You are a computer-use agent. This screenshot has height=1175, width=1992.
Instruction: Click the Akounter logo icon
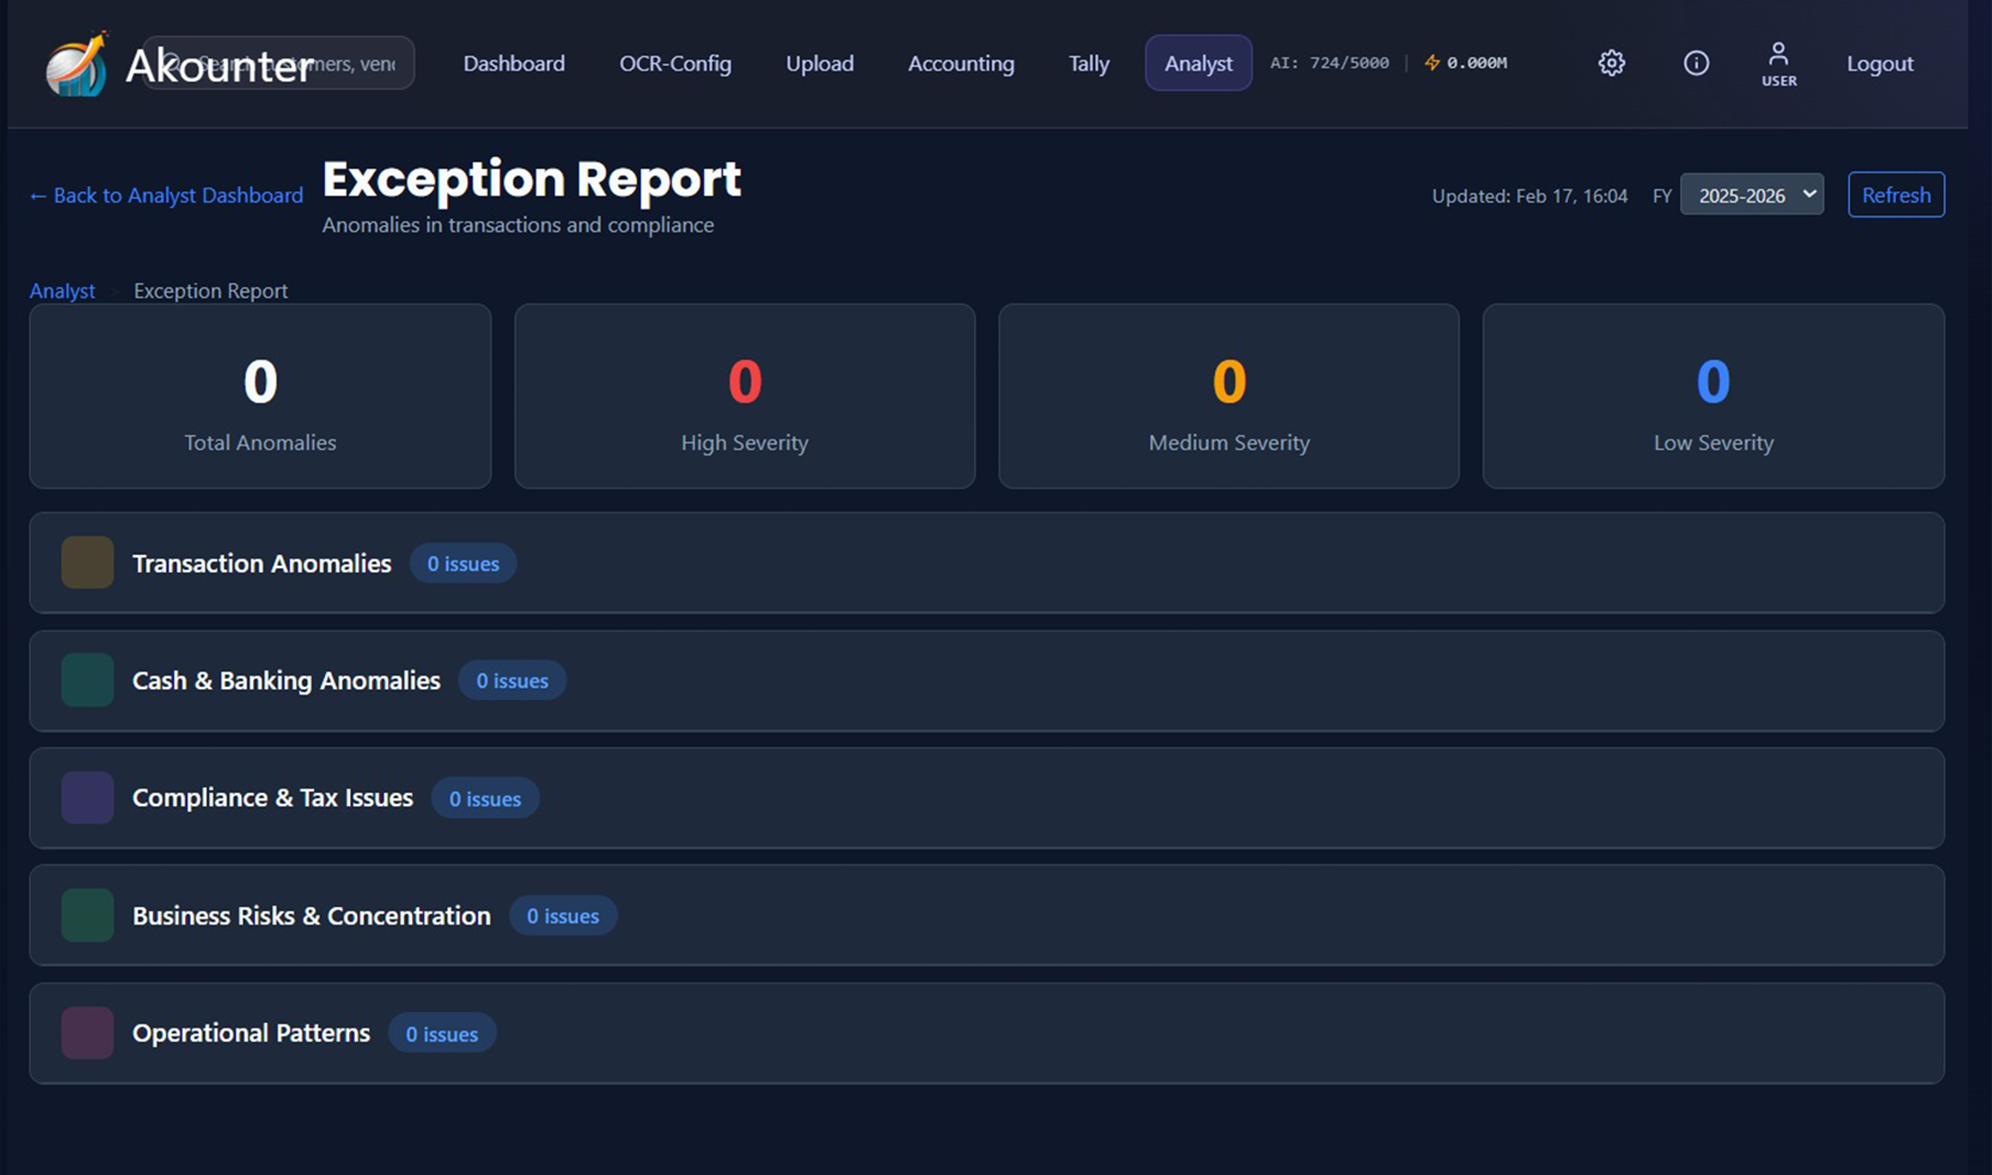click(x=73, y=63)
